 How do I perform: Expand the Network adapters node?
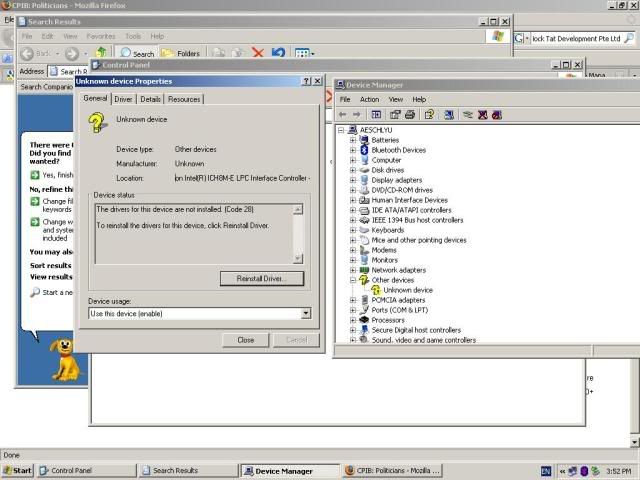pyautogui.click(x=353, y=270)
